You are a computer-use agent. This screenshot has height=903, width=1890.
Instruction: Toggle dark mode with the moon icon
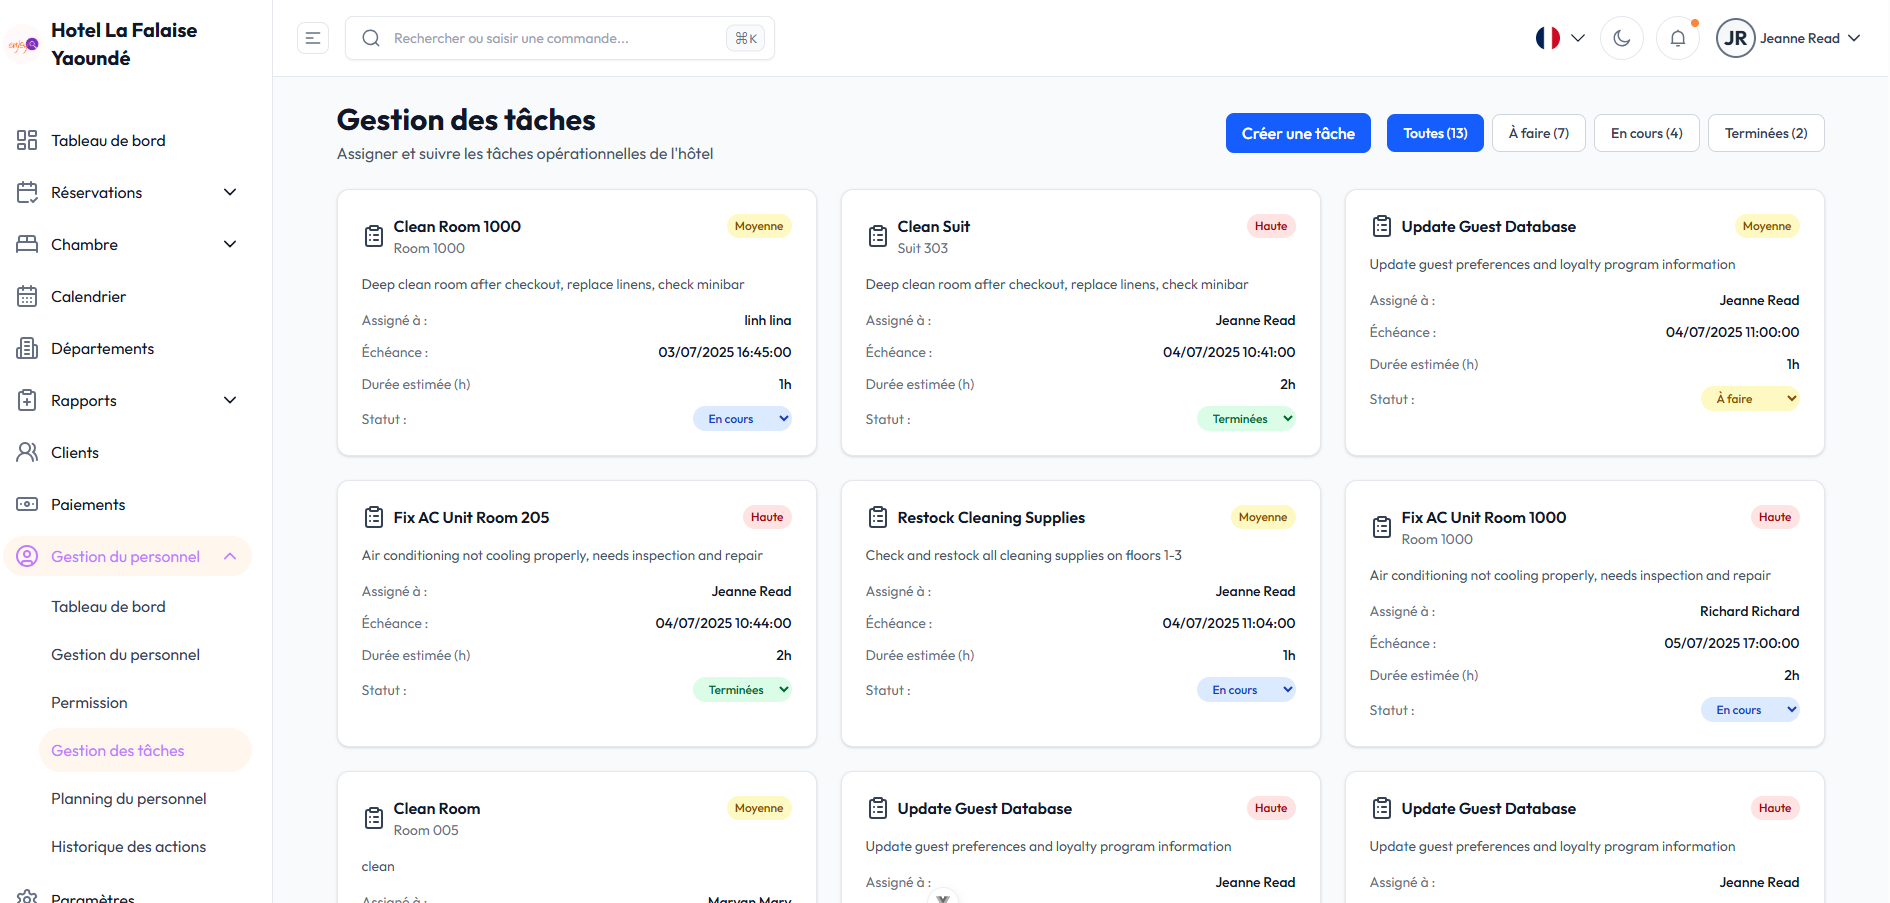(x=1621, y=39)
